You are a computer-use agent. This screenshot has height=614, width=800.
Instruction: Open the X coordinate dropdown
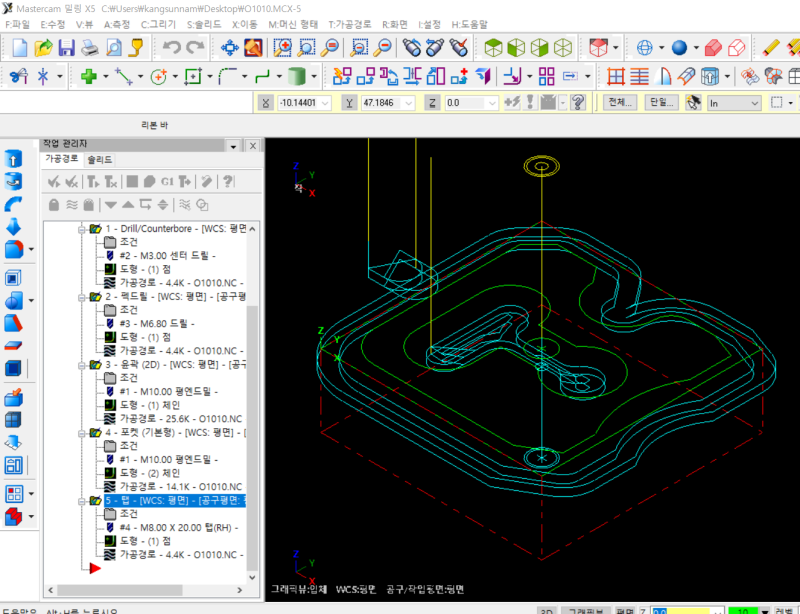[x=324, y=102]
